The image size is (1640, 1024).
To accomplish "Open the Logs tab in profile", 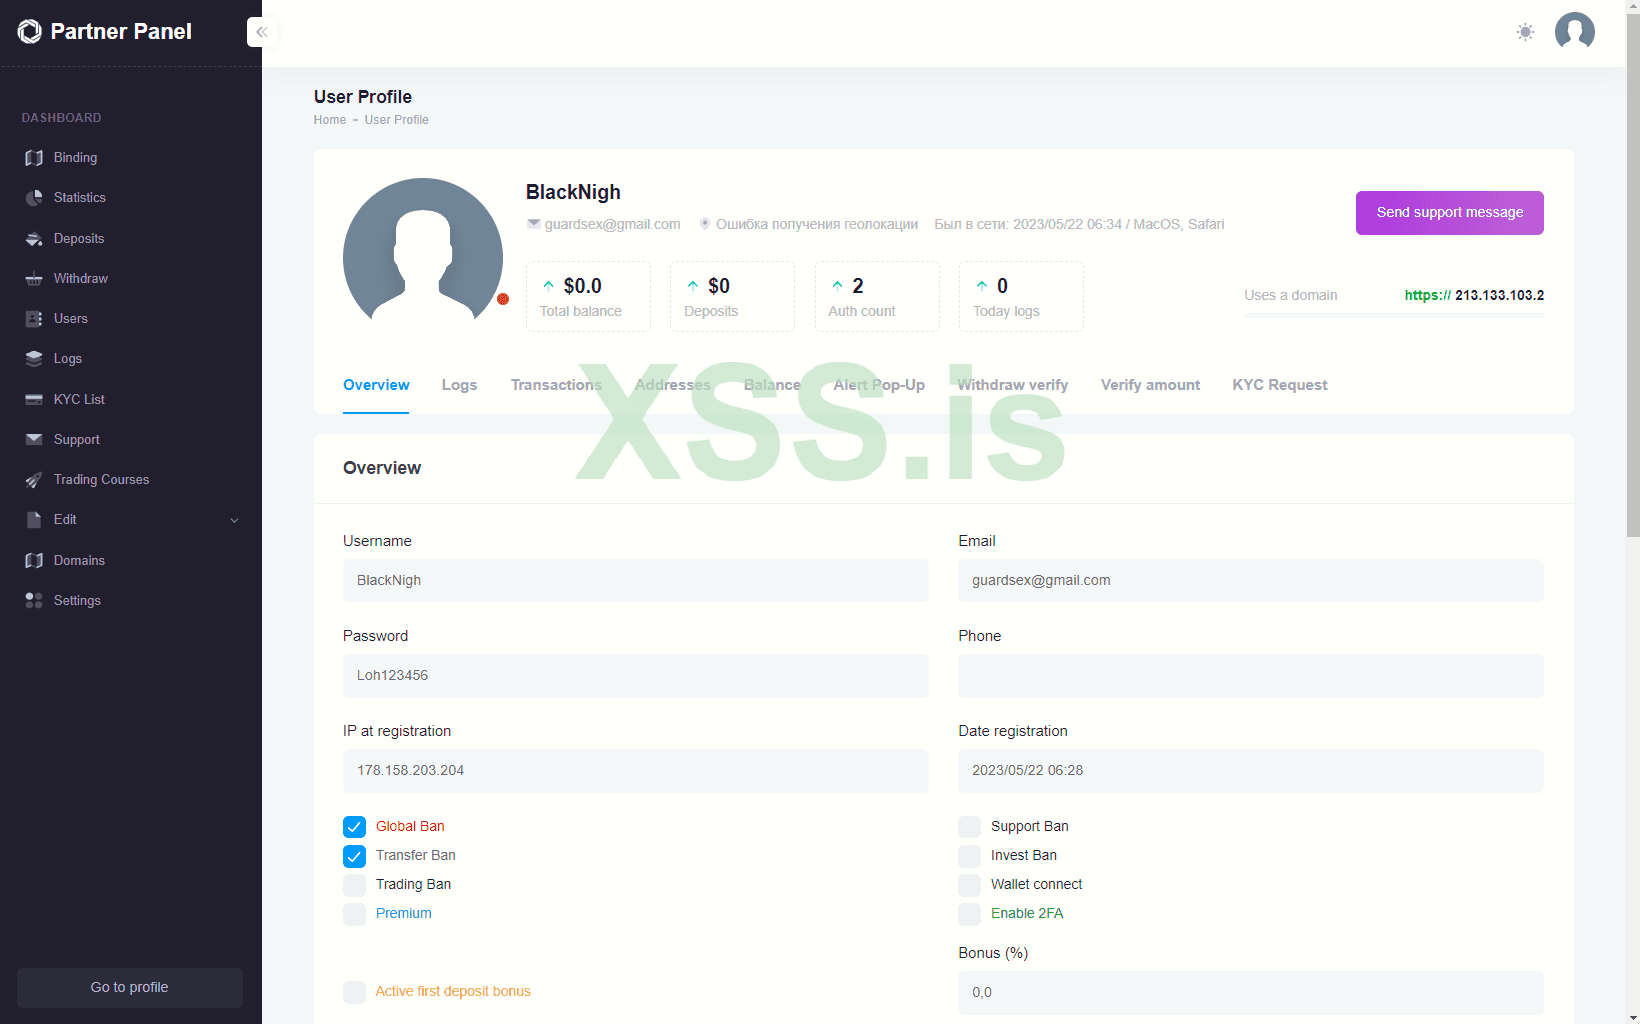I will [x=459, y=385].
